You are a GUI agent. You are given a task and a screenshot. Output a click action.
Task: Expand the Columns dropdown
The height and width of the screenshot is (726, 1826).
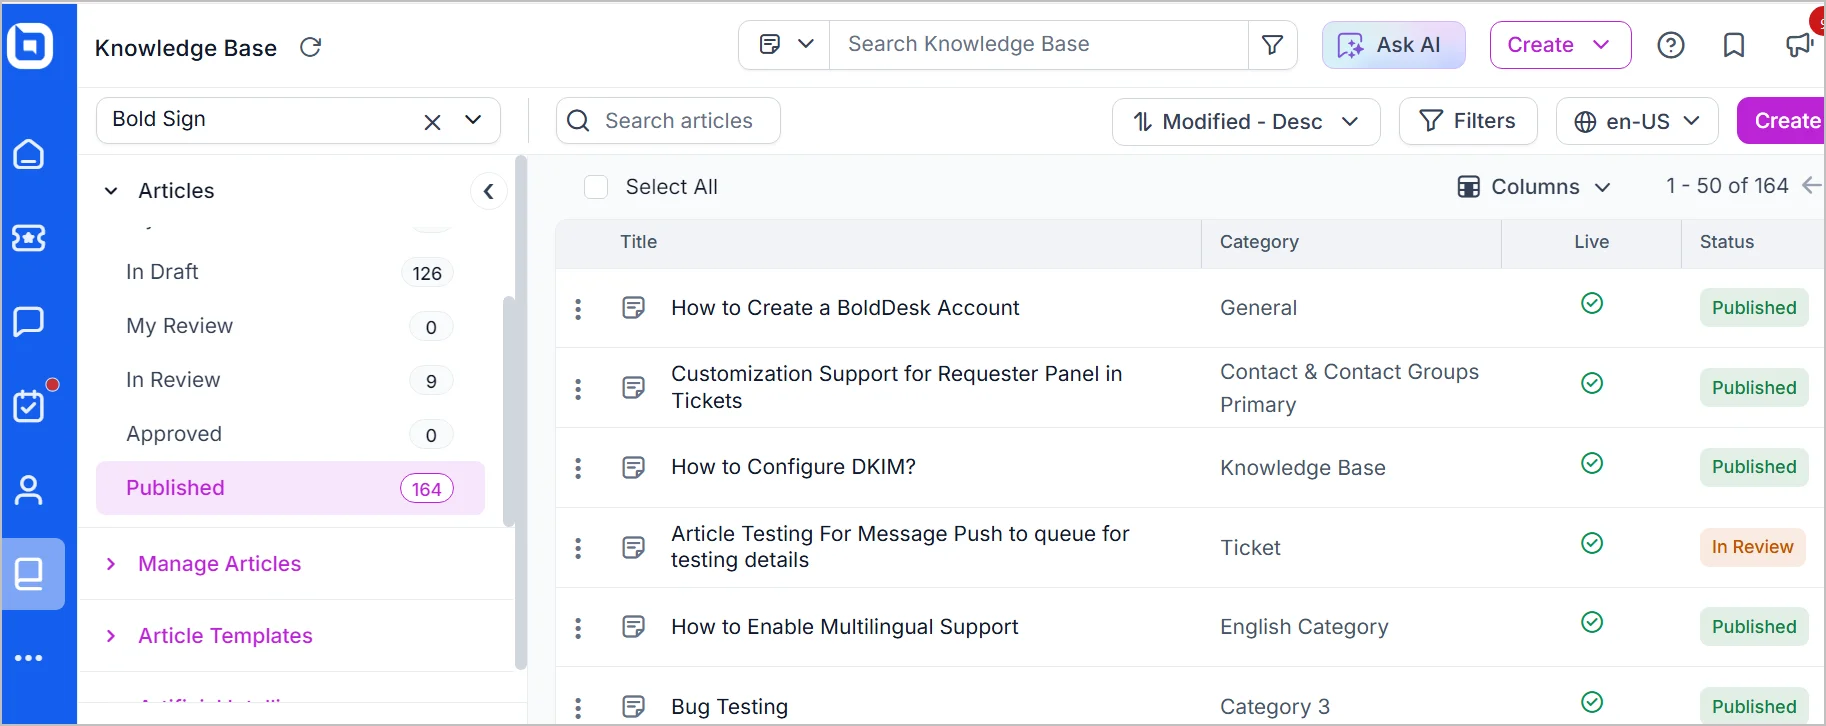(x=1534, y=187)
